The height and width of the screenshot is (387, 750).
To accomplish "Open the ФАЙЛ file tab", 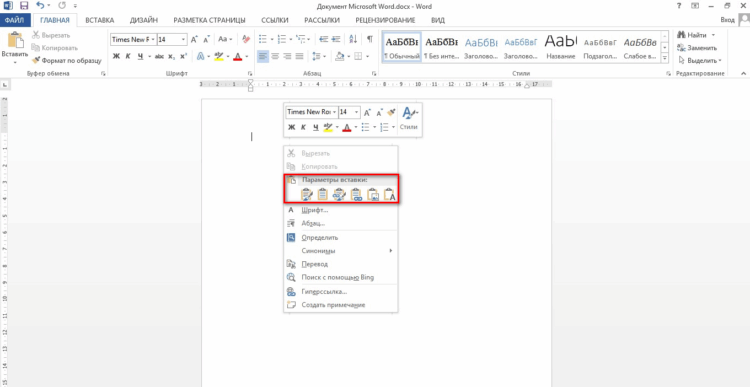I will coord(15,20).
